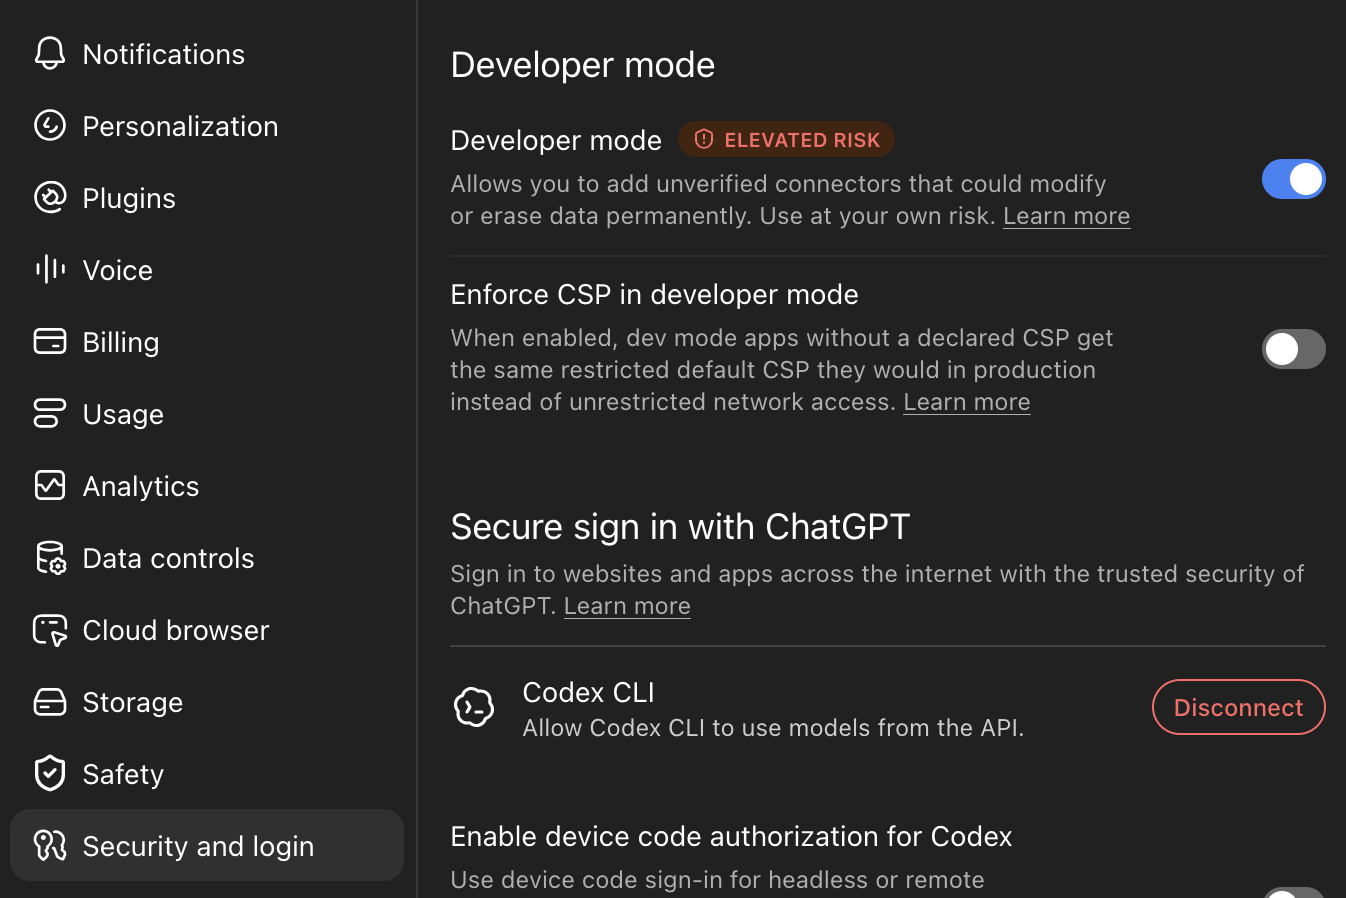Toggle device code authorization for Codex
Screen dimensions: 1346x898
1293,892
